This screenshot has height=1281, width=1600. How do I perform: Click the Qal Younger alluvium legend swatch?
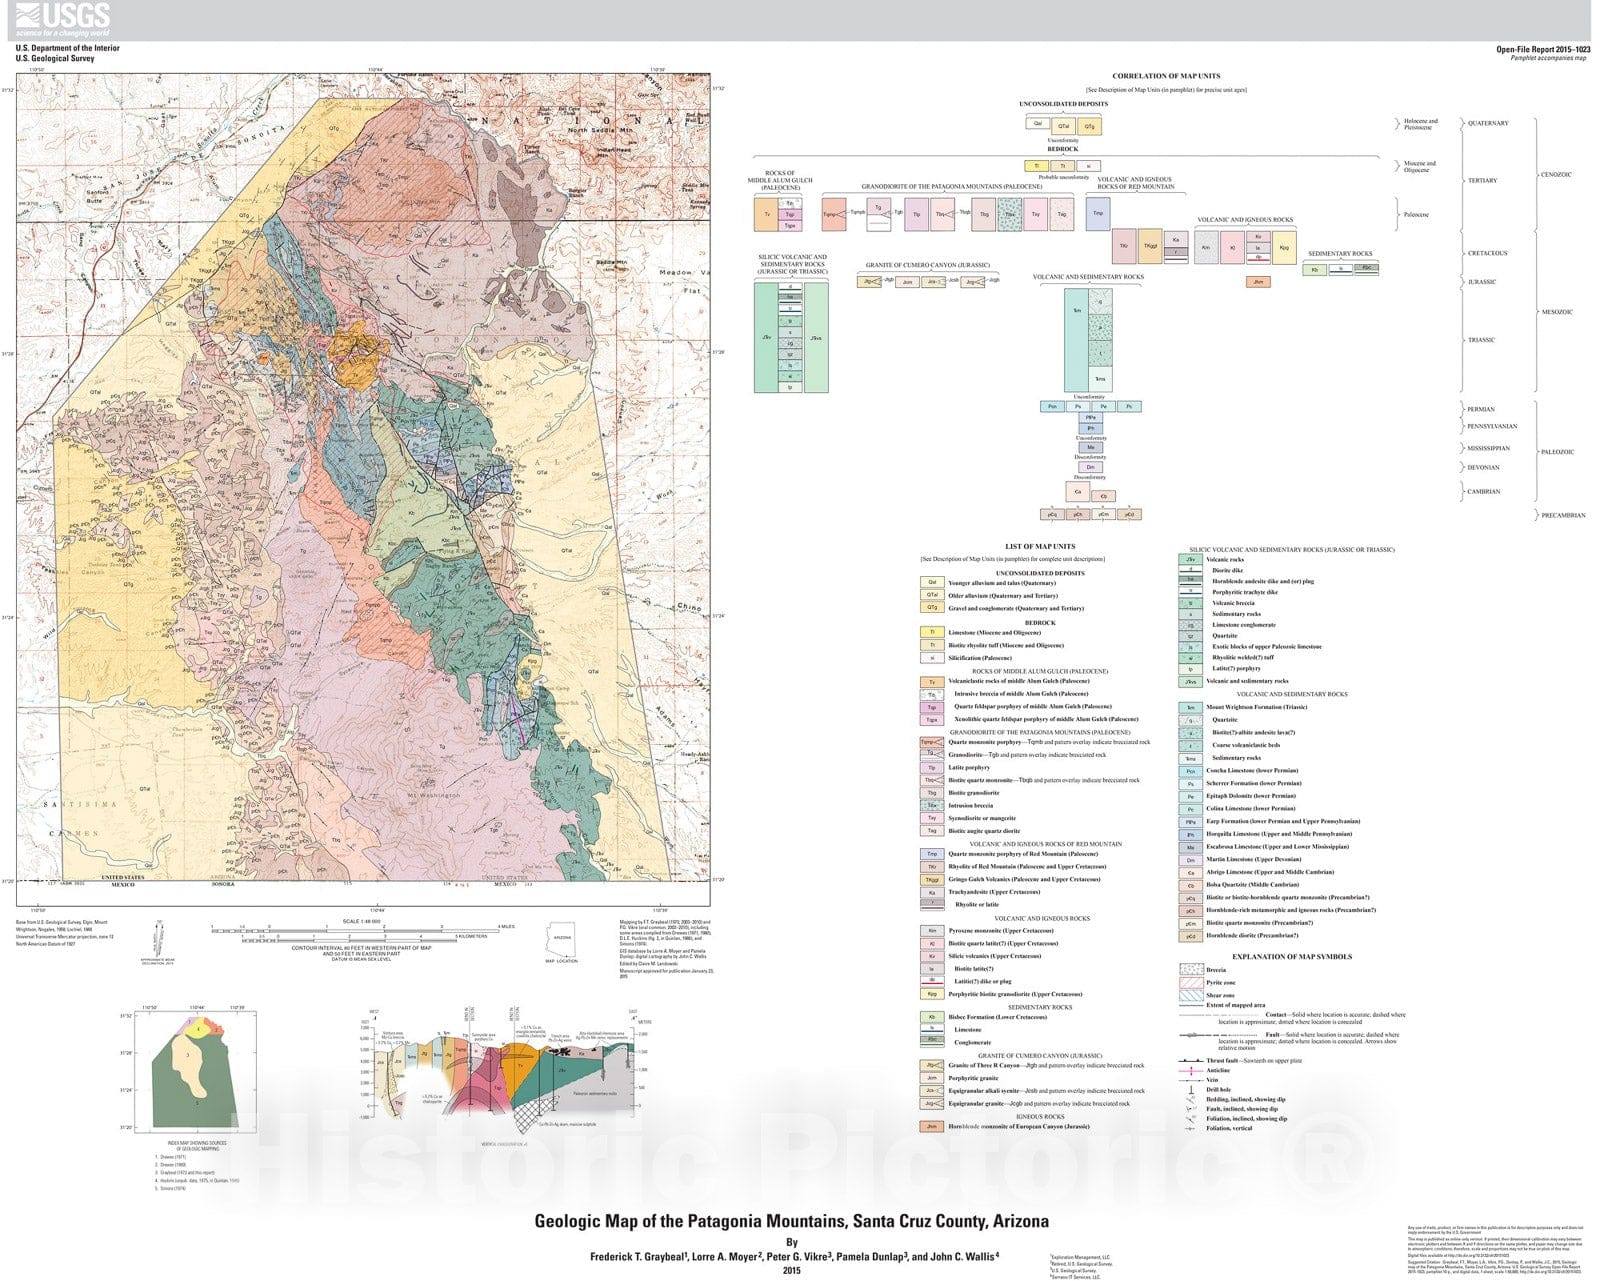(x=932, y=583)
